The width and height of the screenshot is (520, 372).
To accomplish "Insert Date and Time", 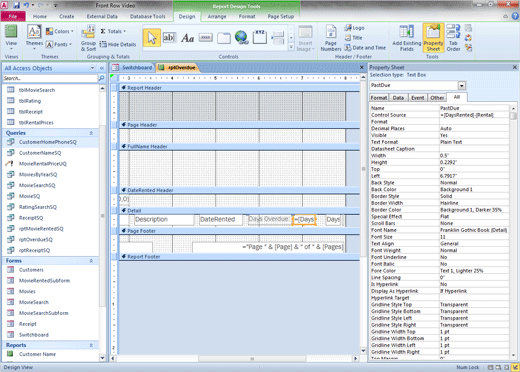I will coord(365,48).
